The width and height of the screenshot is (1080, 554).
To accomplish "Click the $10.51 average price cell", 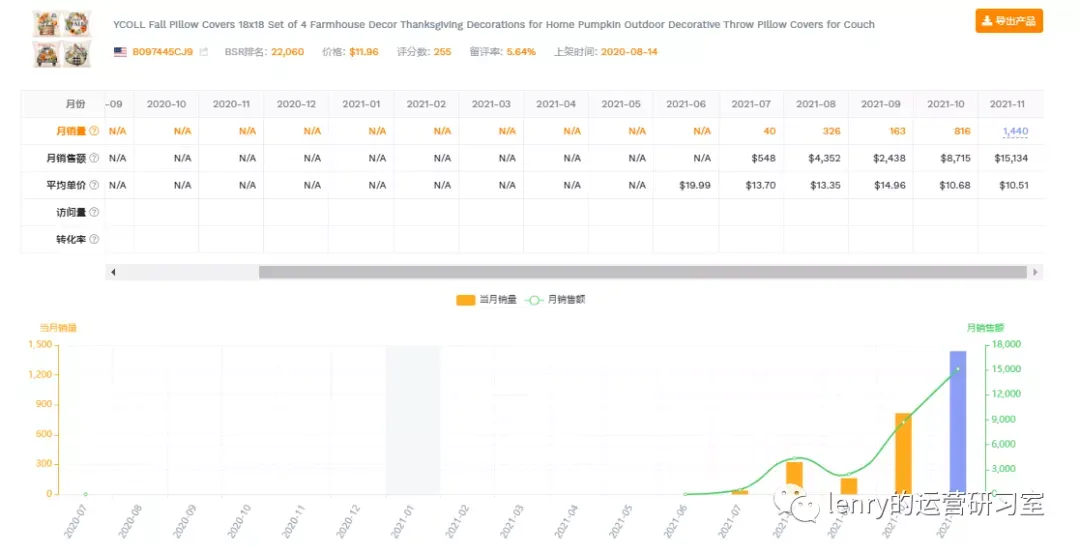I will point(1013,185).
